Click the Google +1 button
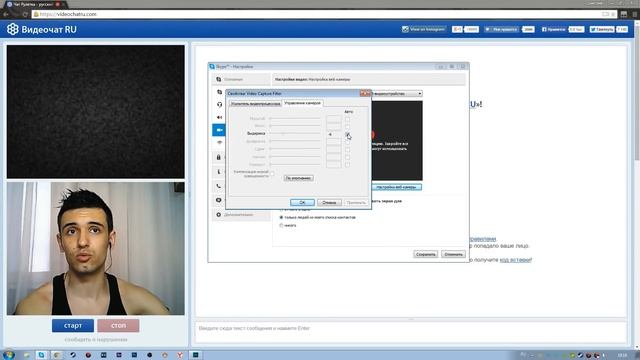 click(457, 29)
